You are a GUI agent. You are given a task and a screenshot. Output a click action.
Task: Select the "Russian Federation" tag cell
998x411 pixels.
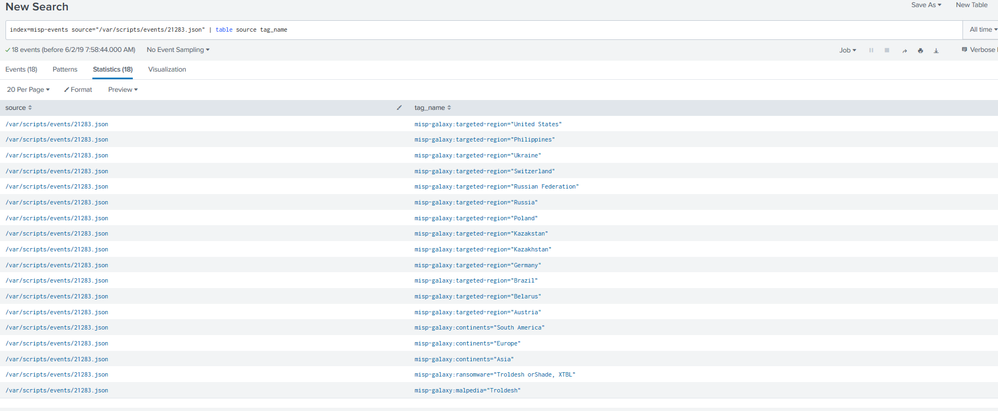point(496,186)
